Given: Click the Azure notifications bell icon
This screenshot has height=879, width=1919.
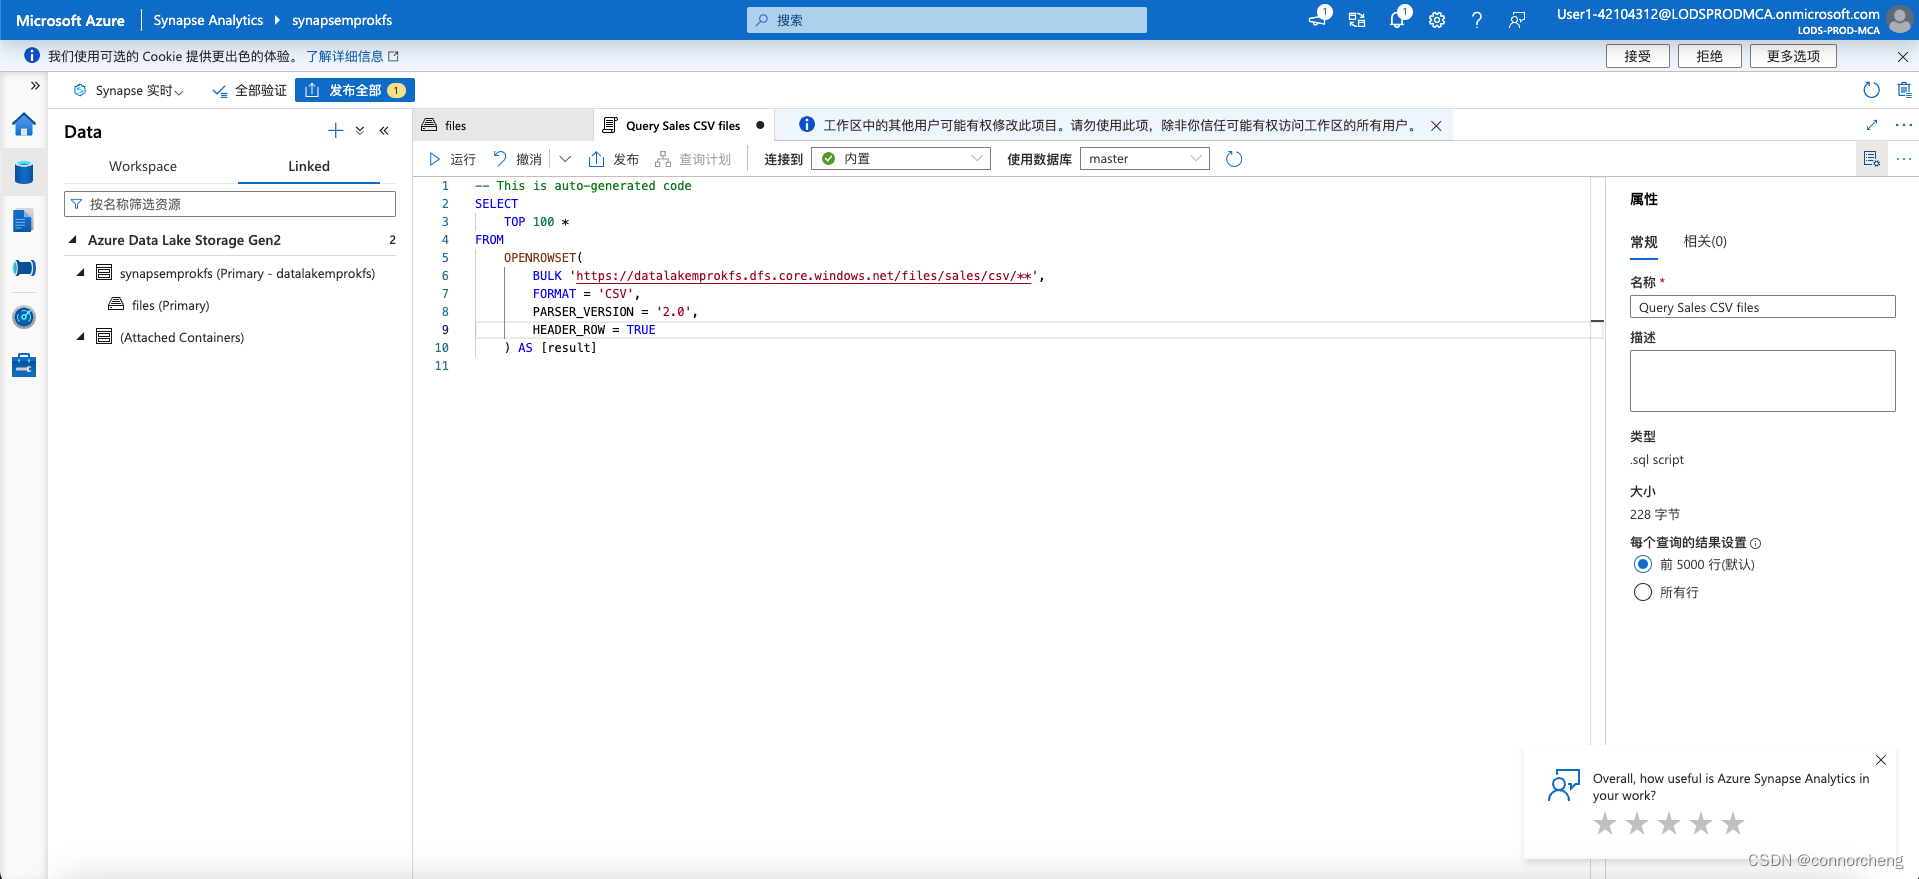Looking at the screenshot, I should pyautogui.click(x=1397, y=19).
